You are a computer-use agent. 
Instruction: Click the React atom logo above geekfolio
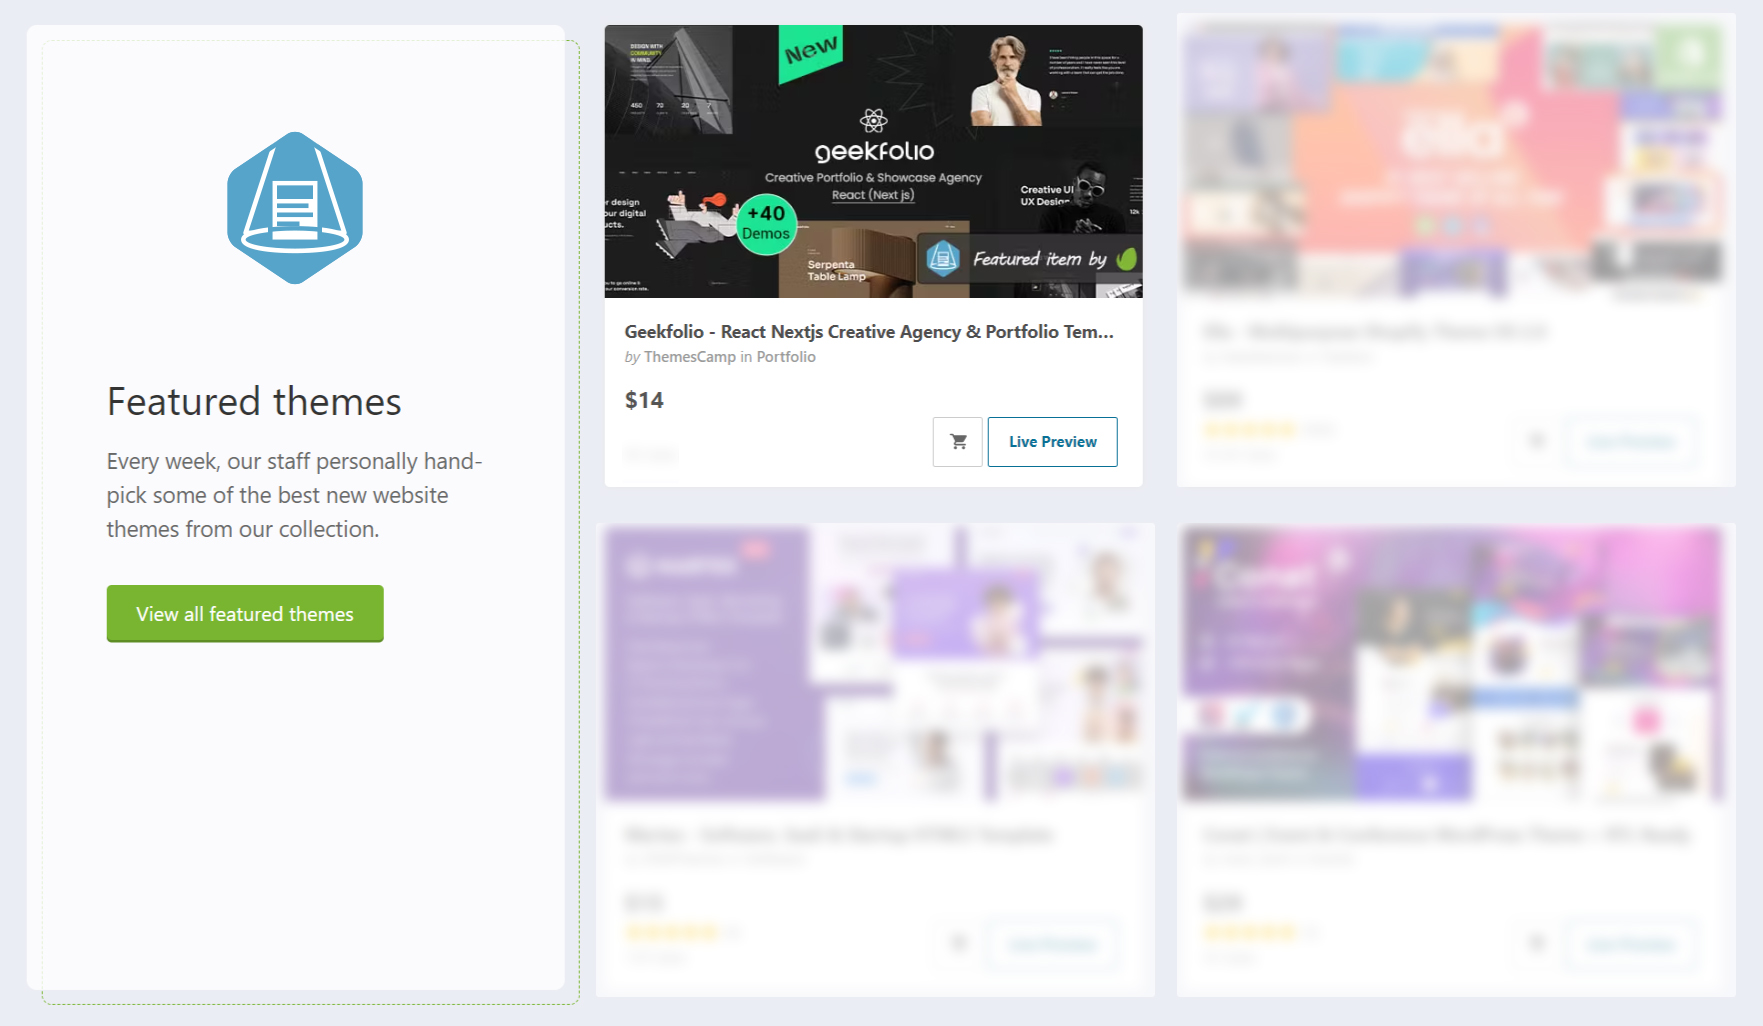[873, 121]
